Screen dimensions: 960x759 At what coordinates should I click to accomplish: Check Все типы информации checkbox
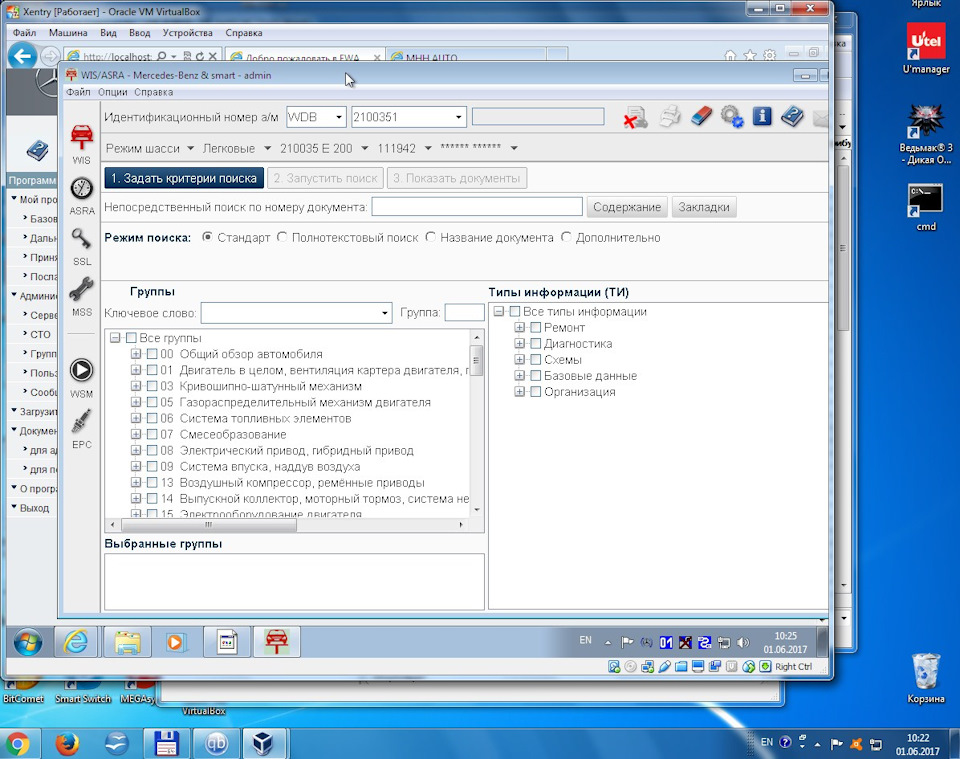pyautogui.click(x=515, y=312)
